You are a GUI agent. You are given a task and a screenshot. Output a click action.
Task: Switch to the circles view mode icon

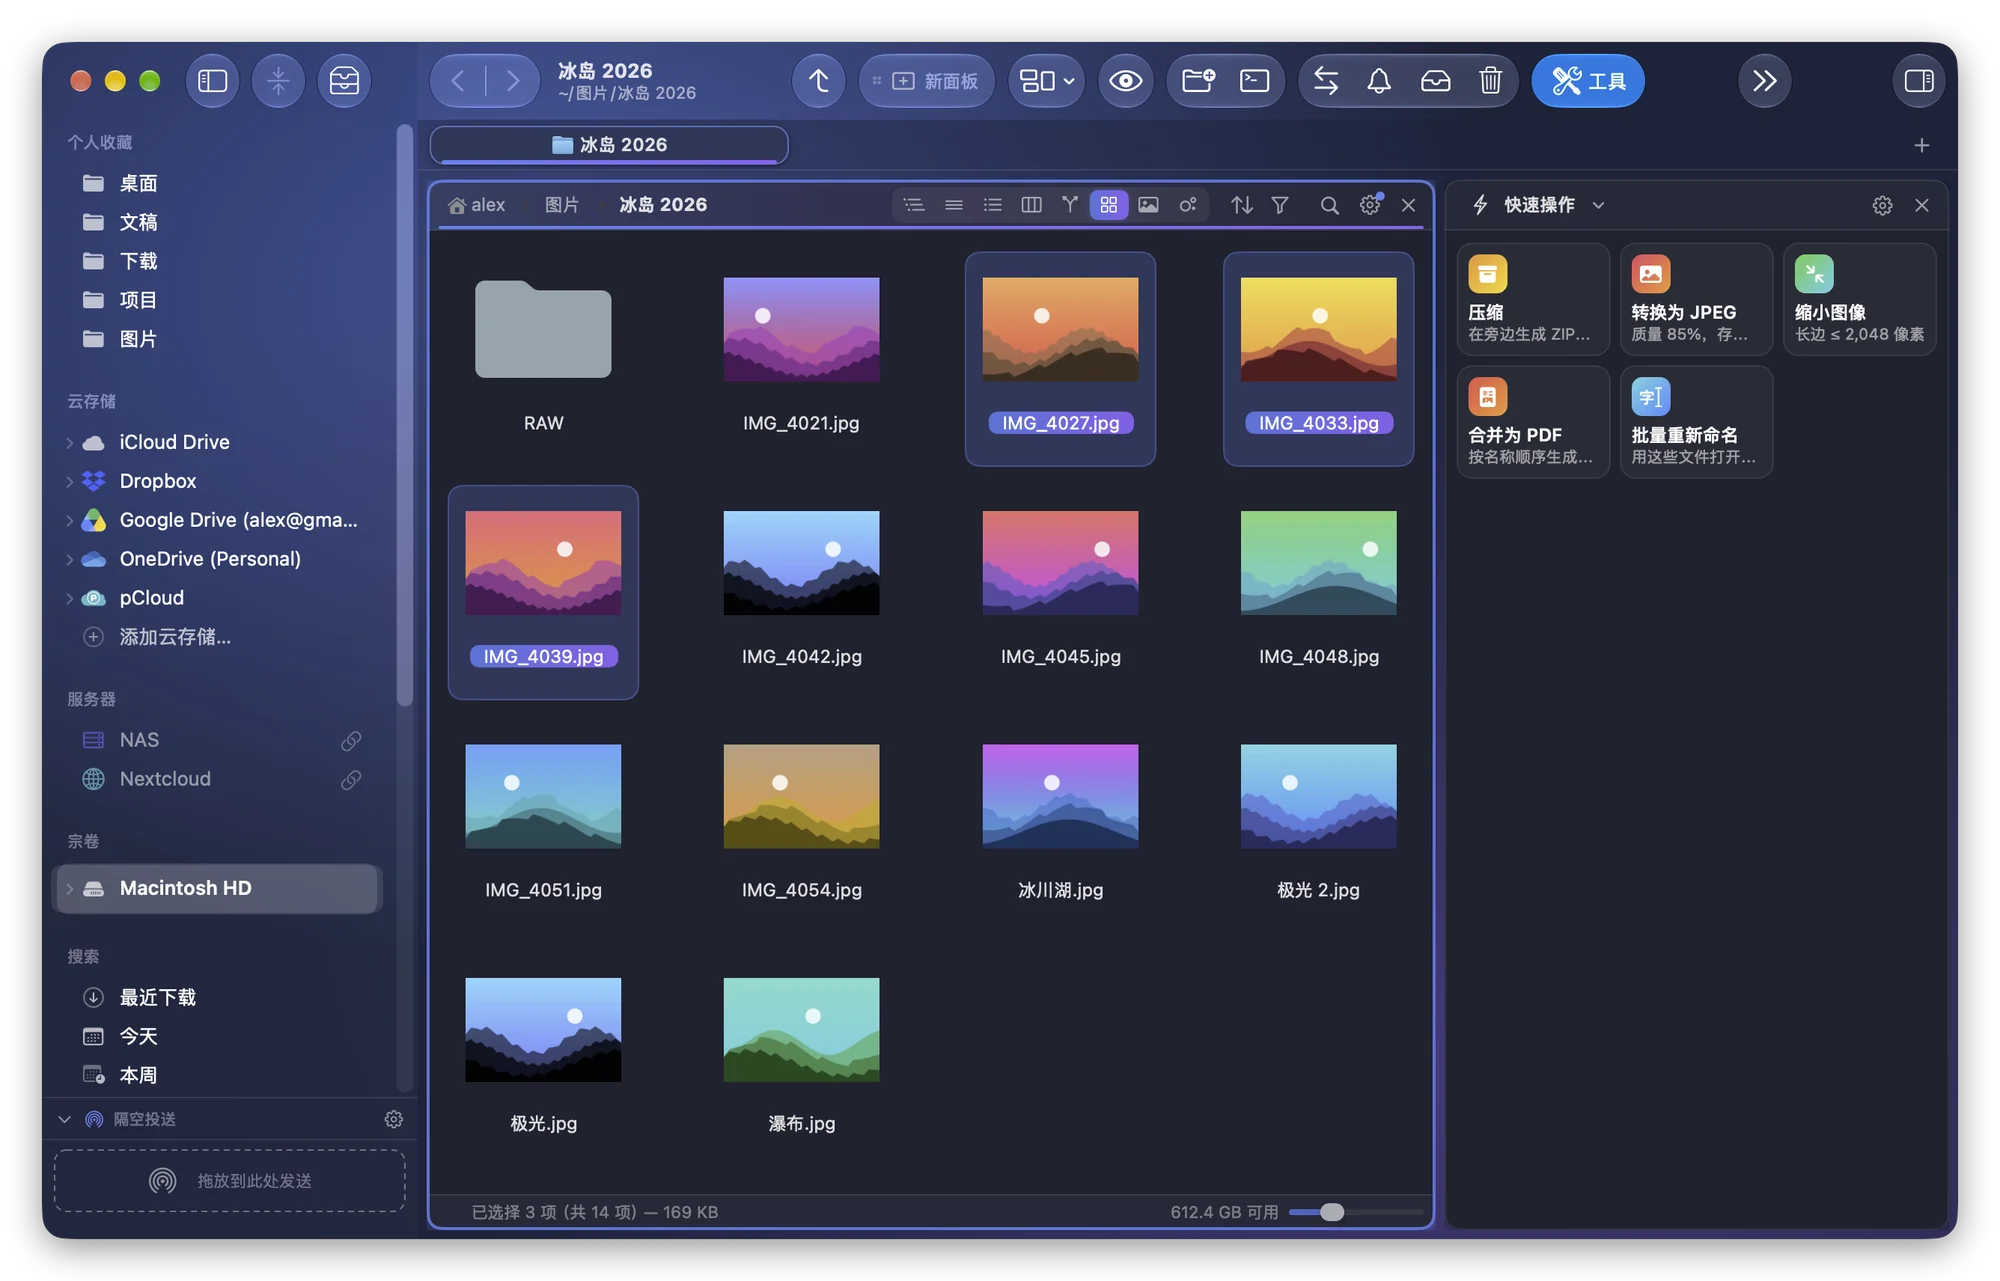pos(1187,205)
